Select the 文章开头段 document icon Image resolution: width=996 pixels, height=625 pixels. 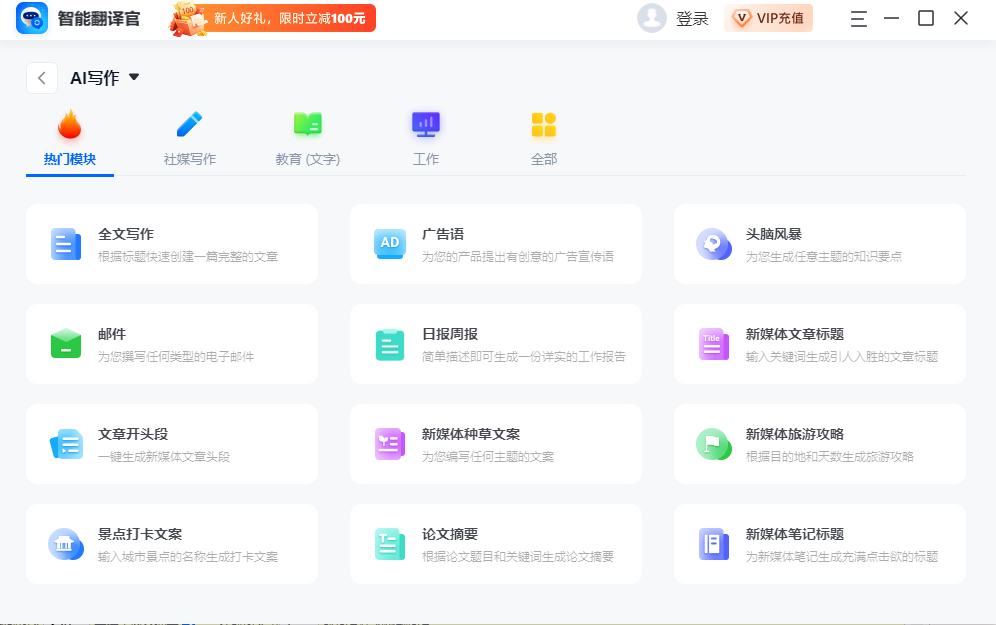coord(65,444)
